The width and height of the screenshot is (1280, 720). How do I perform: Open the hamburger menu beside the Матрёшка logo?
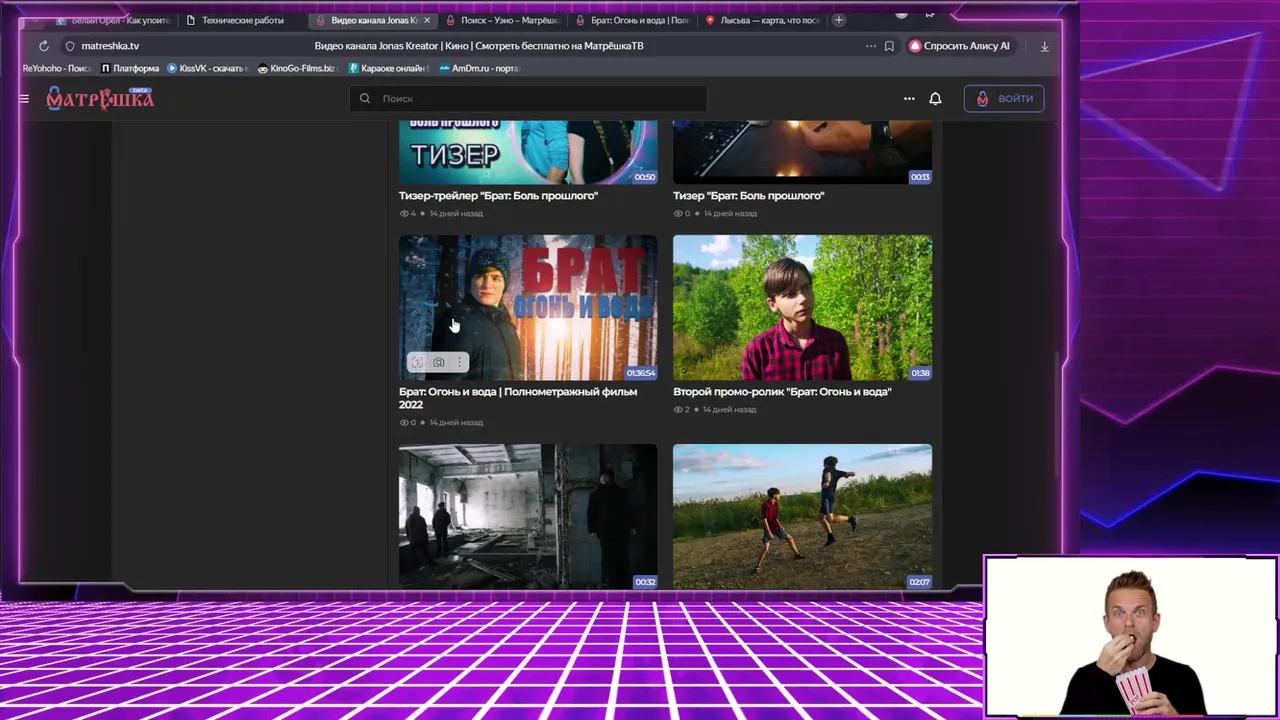[x=24, y=99]
